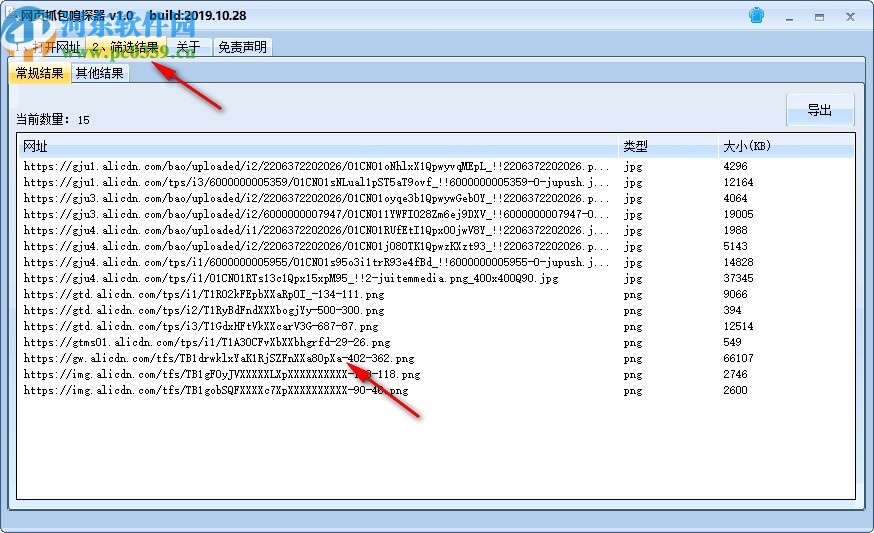Select the row with size 14828

[x=435, y=263]
